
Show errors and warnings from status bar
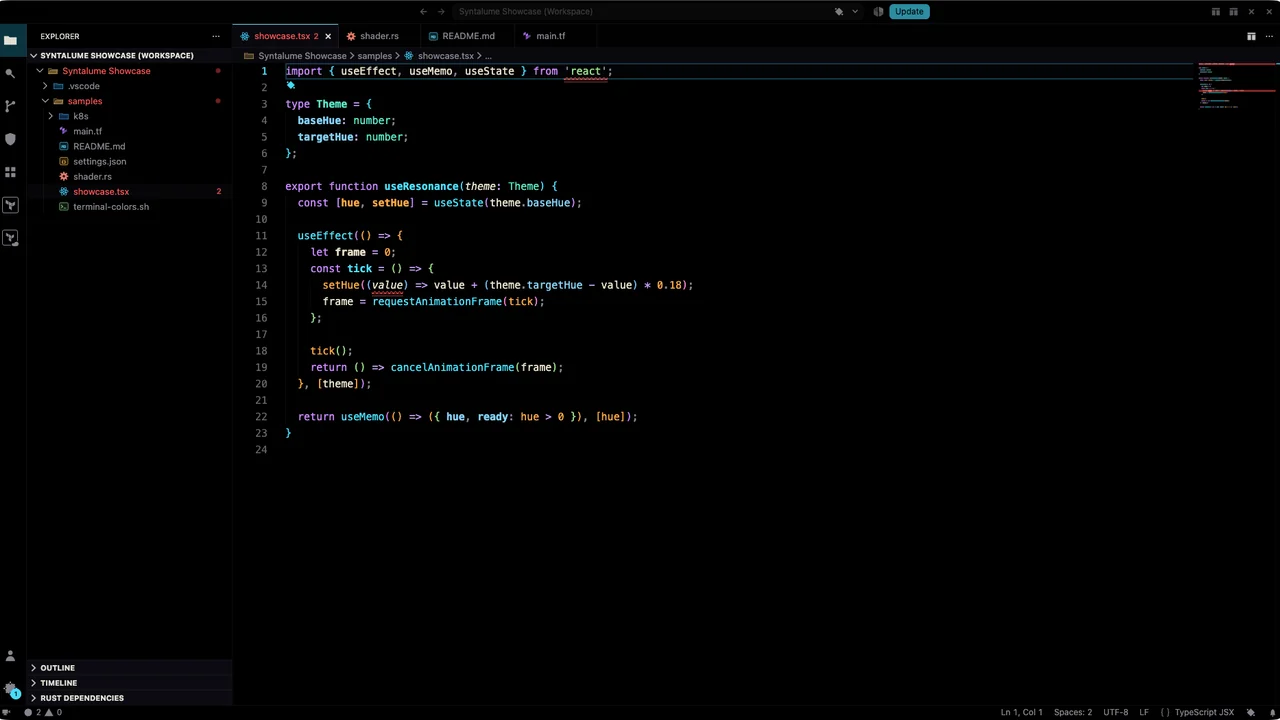point(44,712)
